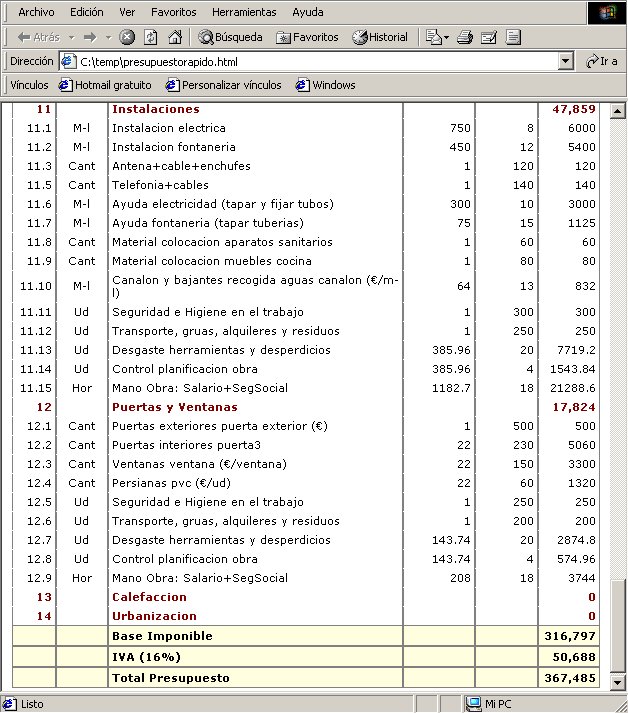
Task: Click the quantity 1182.7
Action: 451,388
